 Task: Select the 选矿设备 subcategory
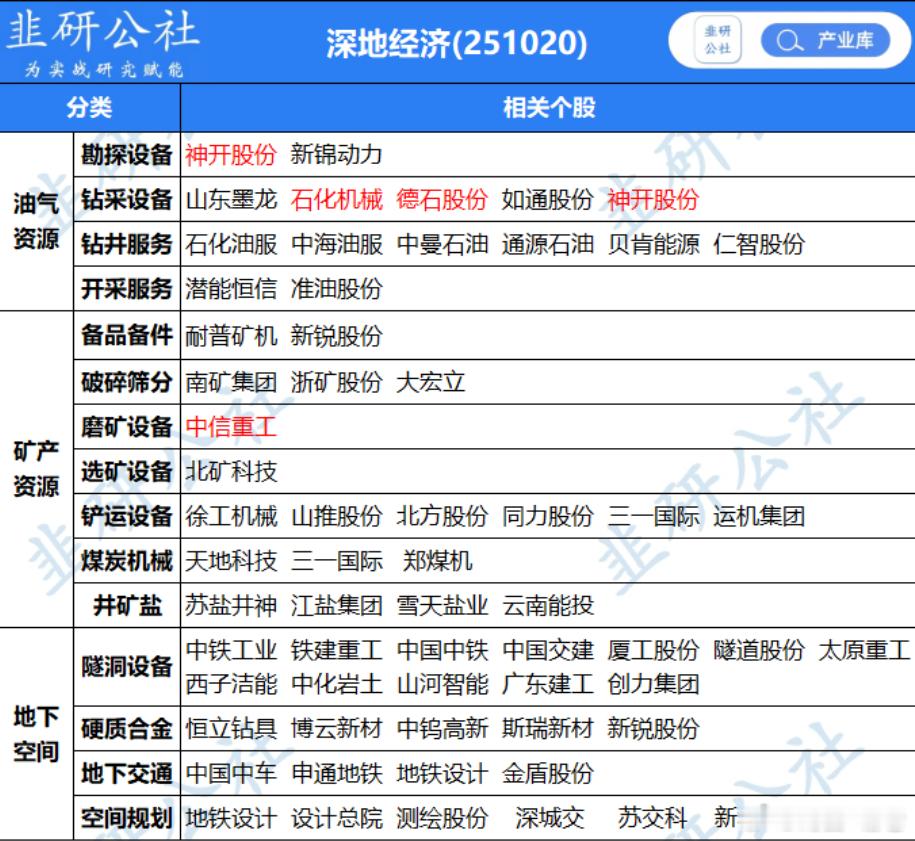point(127,472)
